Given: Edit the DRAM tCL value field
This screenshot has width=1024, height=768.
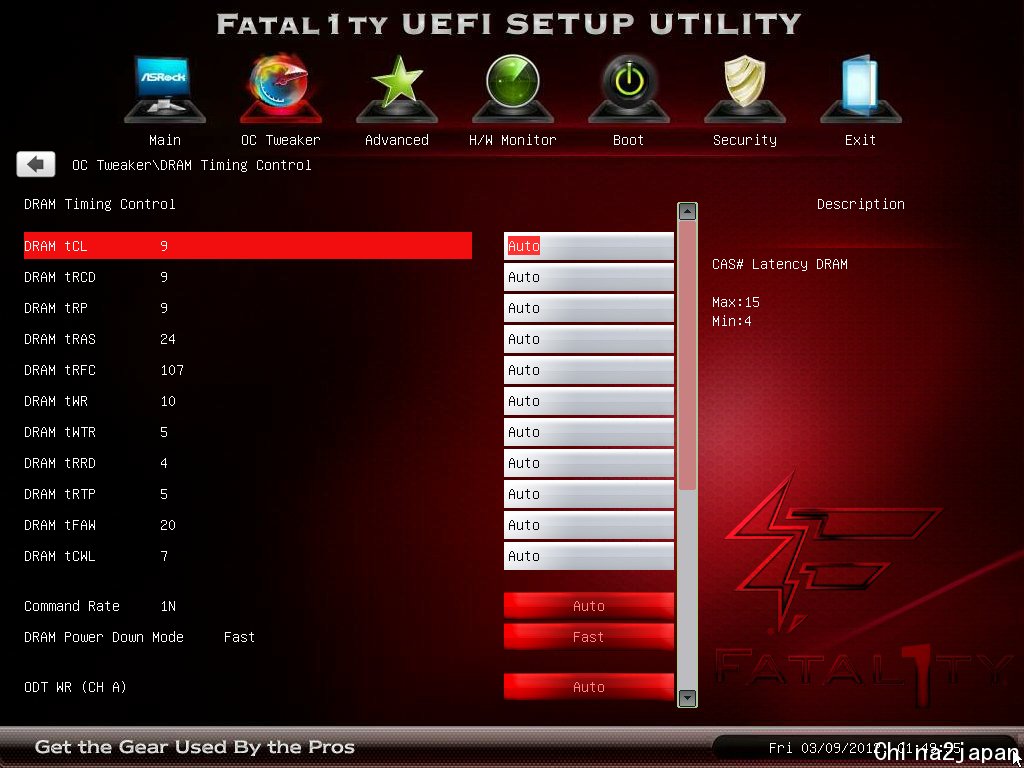Looking at the screenshot, I should tap(588, 246).
